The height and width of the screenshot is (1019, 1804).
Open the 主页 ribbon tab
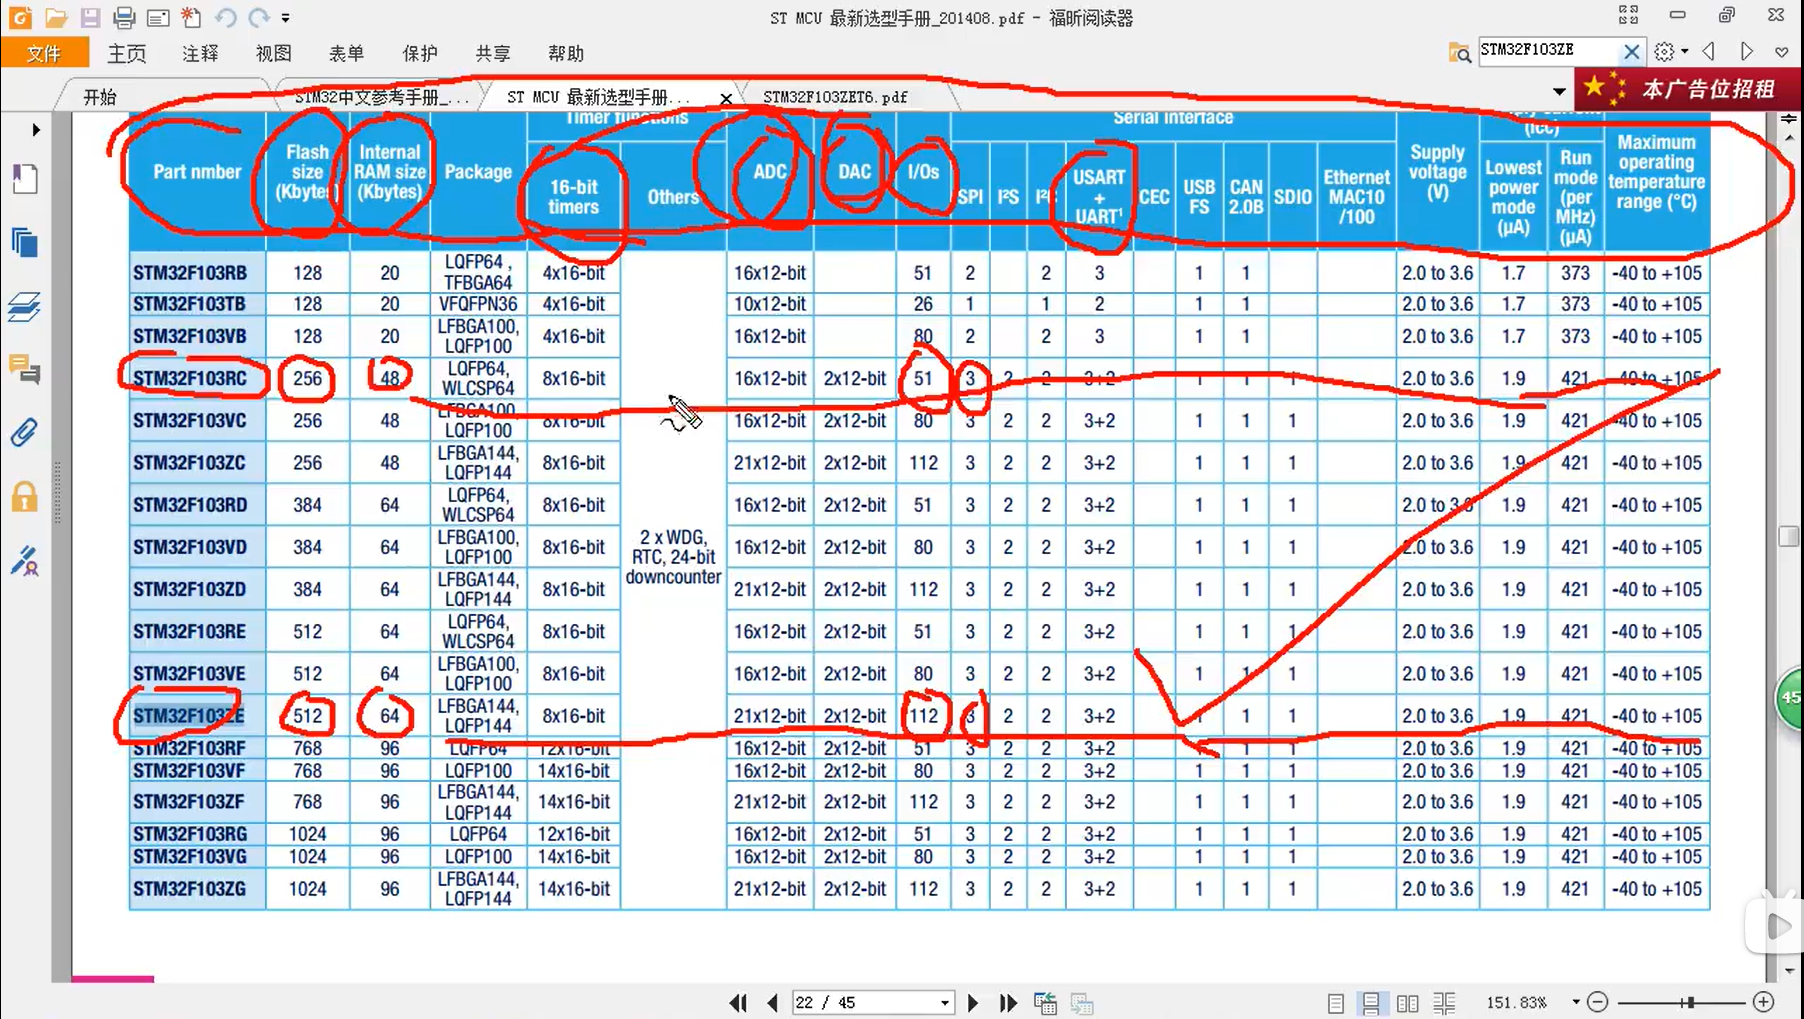127,53
